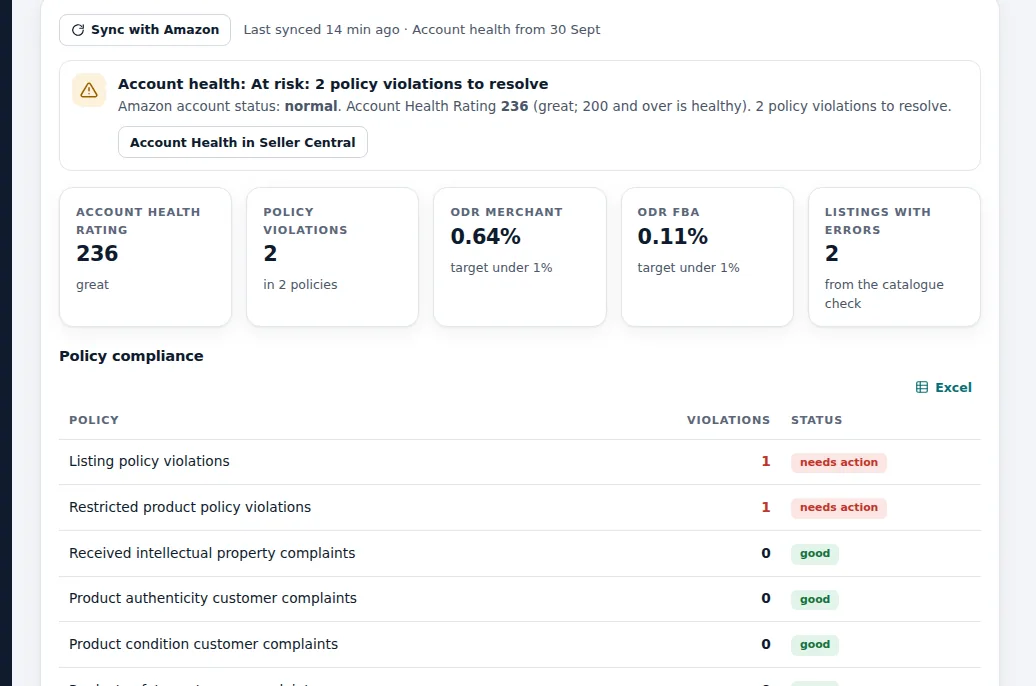Open Account Health in Seller Central

coord(242,142)
